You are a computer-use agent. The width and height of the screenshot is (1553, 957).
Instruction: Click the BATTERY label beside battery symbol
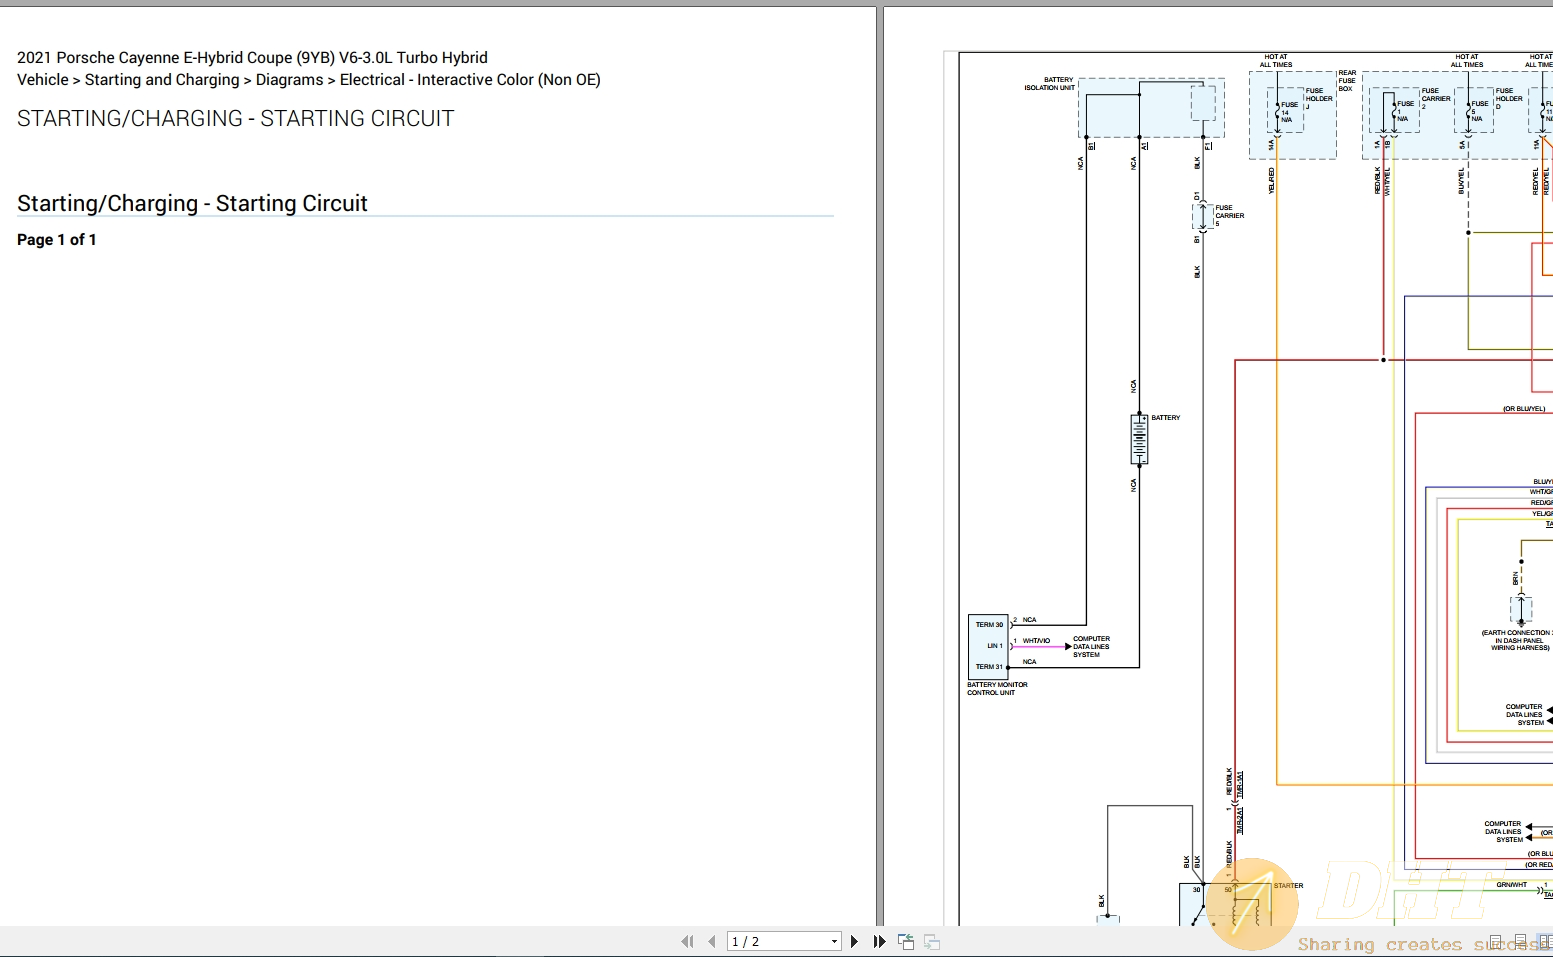(x=1166, y=418)
